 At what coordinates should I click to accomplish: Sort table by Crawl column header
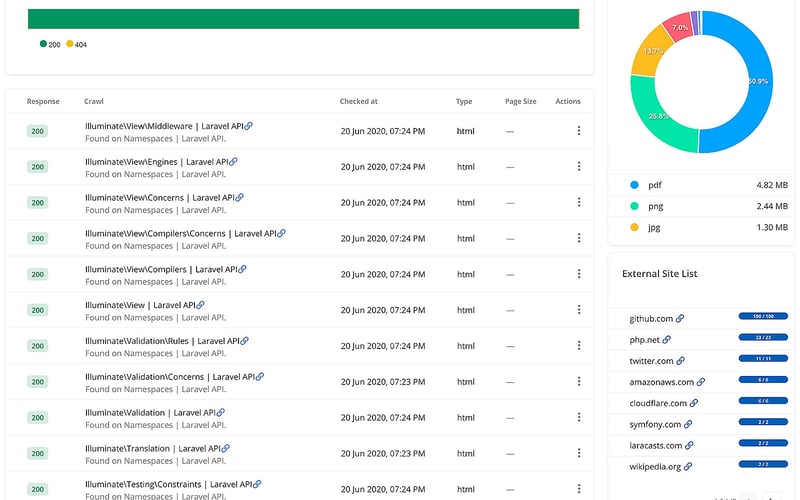(94, 101)
